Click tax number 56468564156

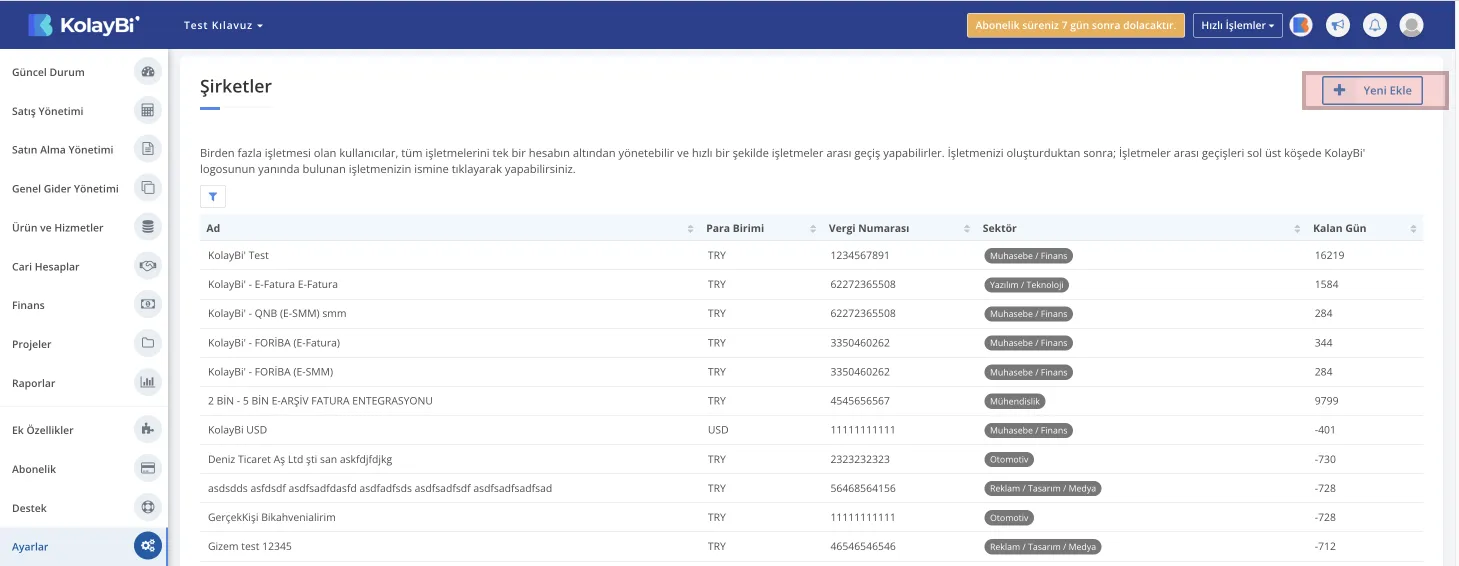862,488
